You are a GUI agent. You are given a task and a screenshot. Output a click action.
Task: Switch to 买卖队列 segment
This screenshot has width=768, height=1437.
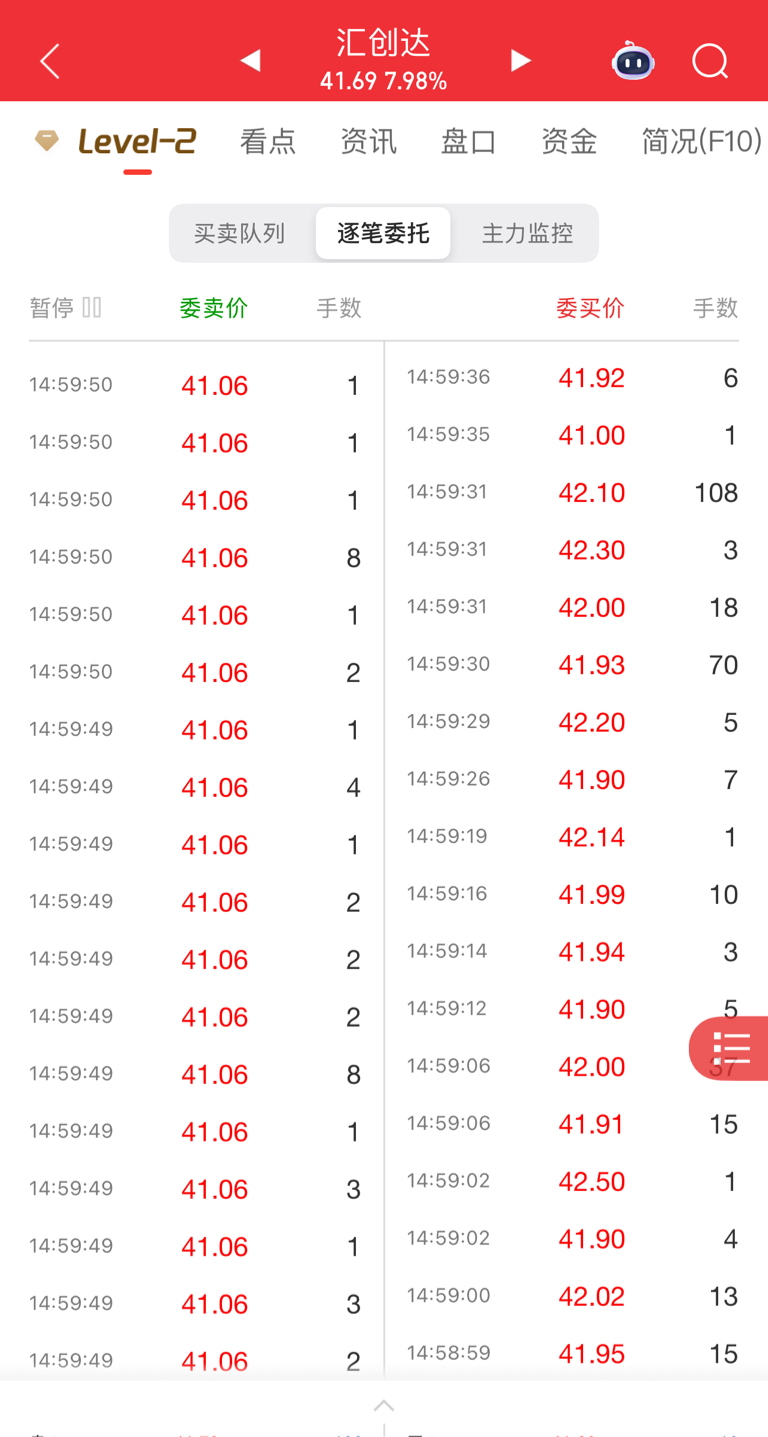[240, 234]
